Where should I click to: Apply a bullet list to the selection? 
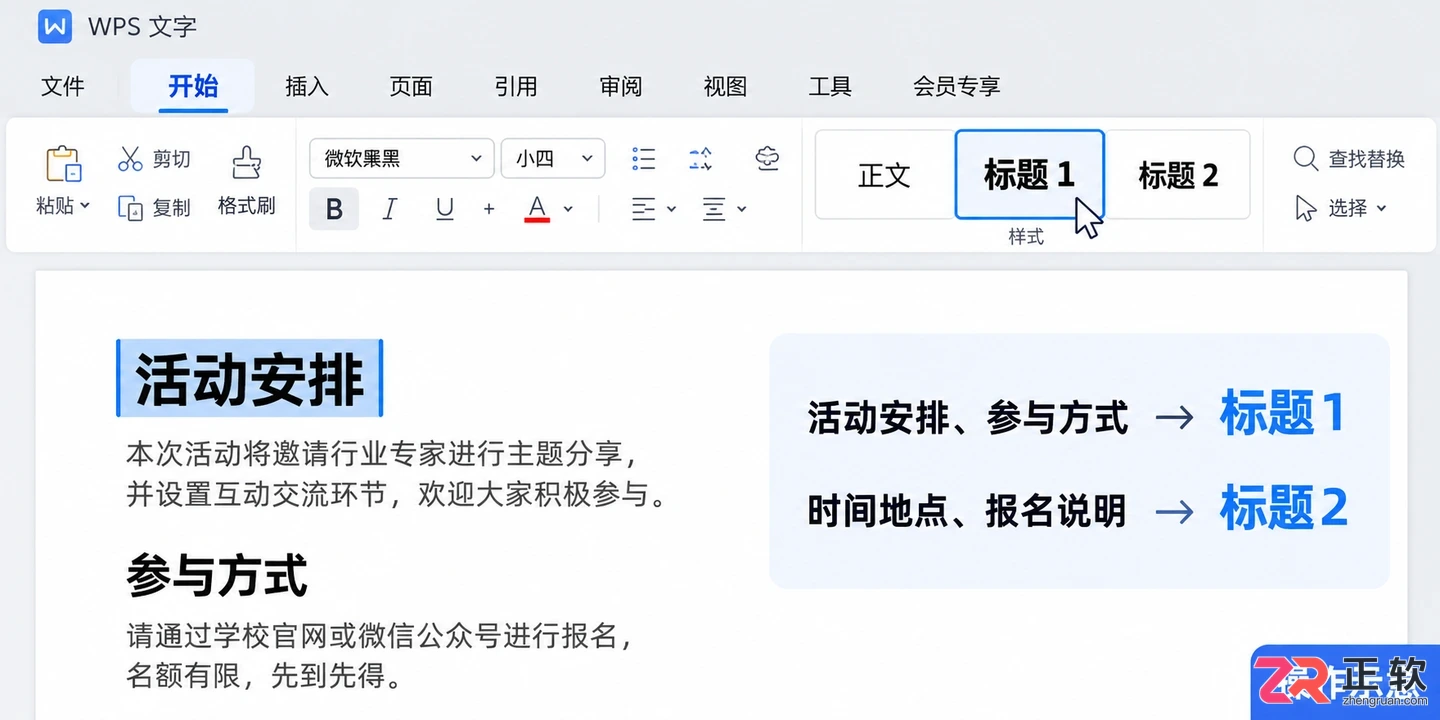pos(644,158)
